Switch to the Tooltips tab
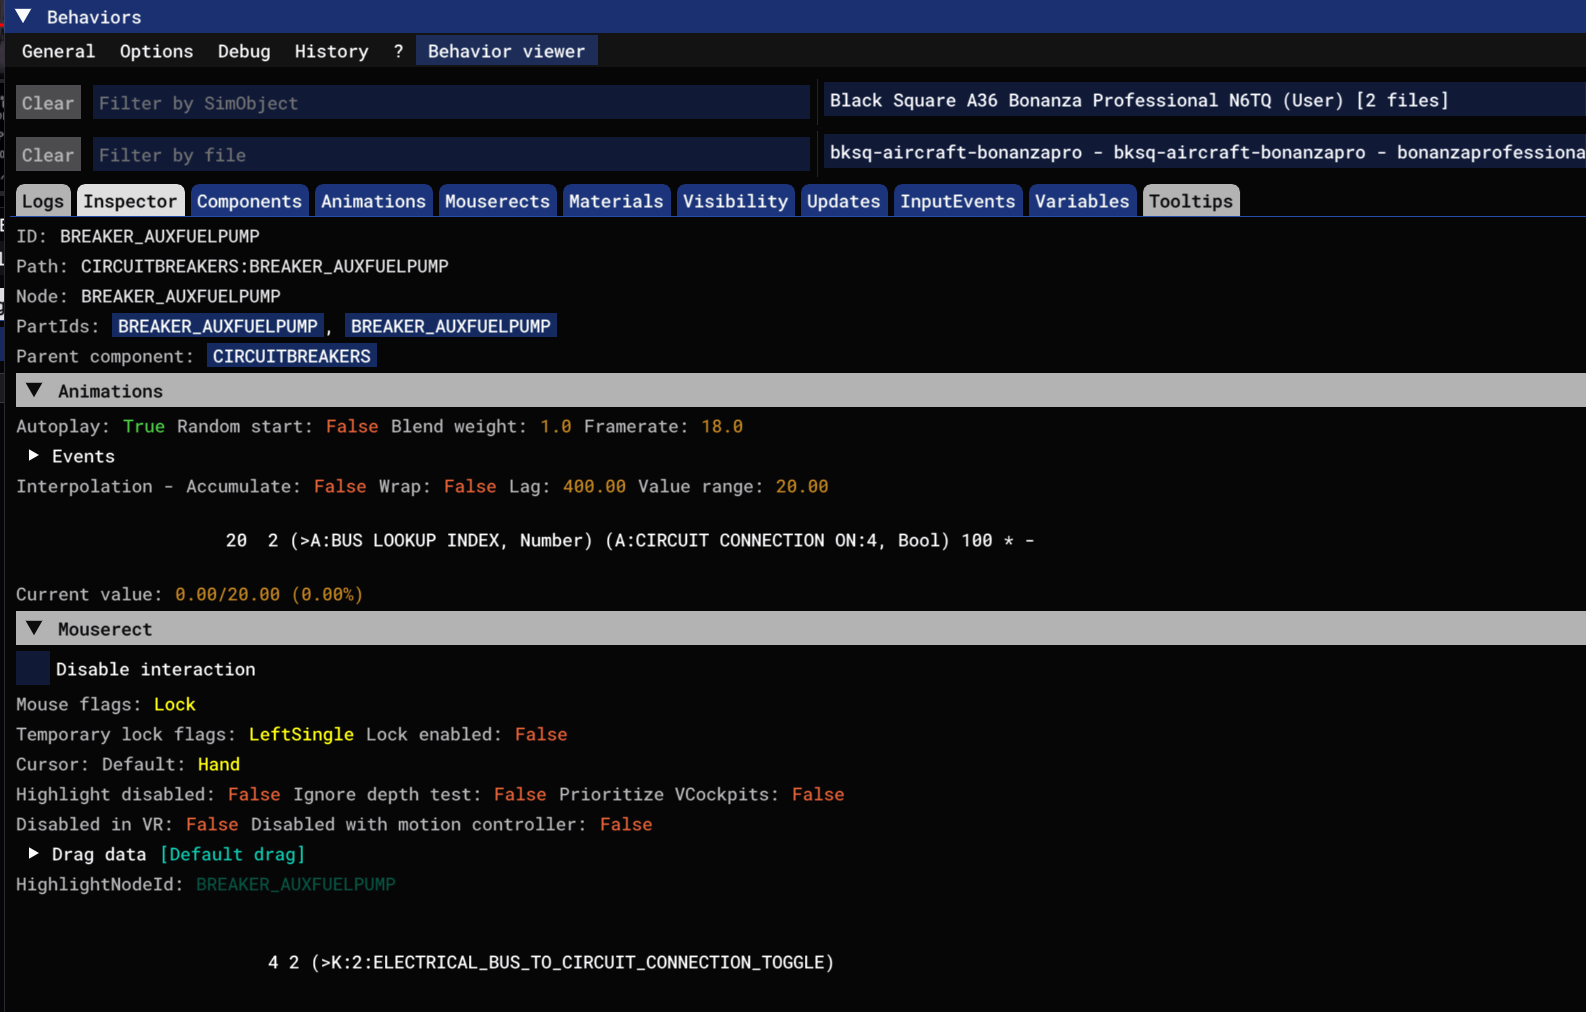1586x1012 pixels. pos(1191,201)
